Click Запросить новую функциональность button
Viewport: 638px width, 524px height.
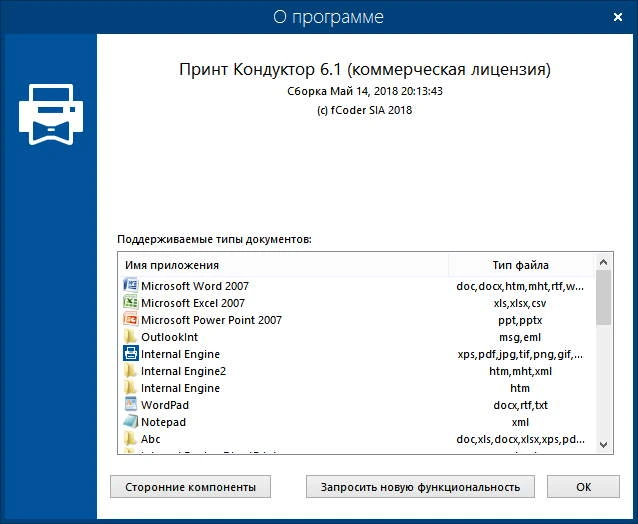point(420,487)
